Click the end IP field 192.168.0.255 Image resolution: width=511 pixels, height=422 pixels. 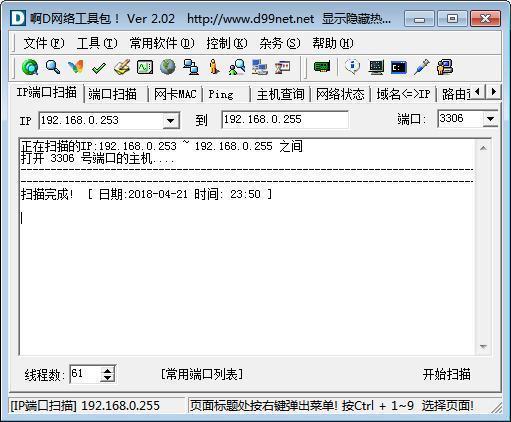point(285,119)
